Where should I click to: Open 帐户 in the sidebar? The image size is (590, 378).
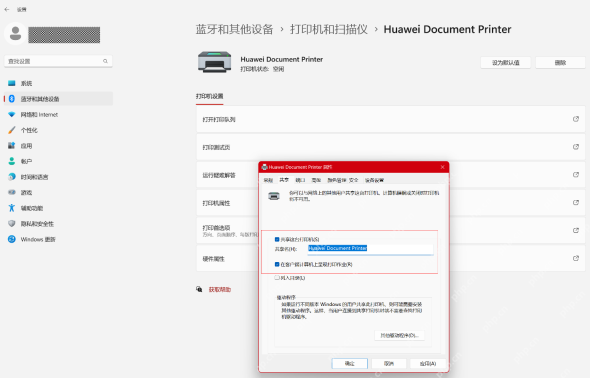tap(58, 161)
